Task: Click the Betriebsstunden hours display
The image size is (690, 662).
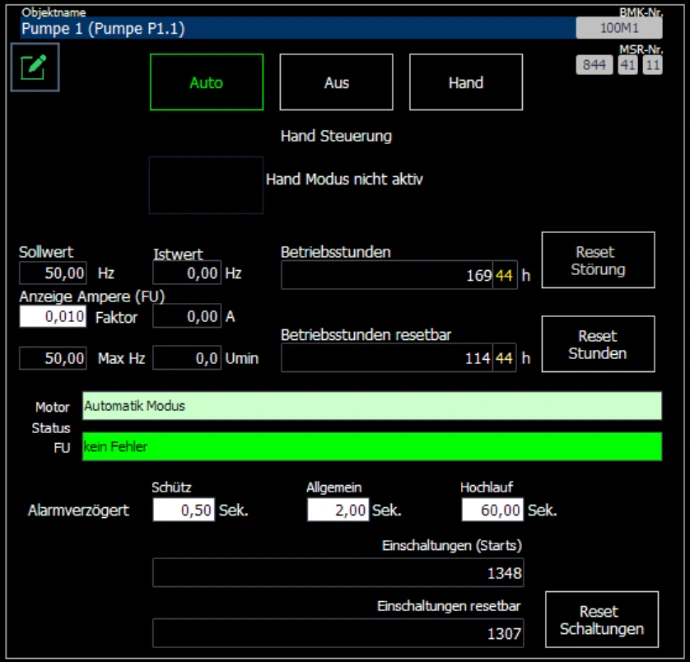Action: [399, 275]
